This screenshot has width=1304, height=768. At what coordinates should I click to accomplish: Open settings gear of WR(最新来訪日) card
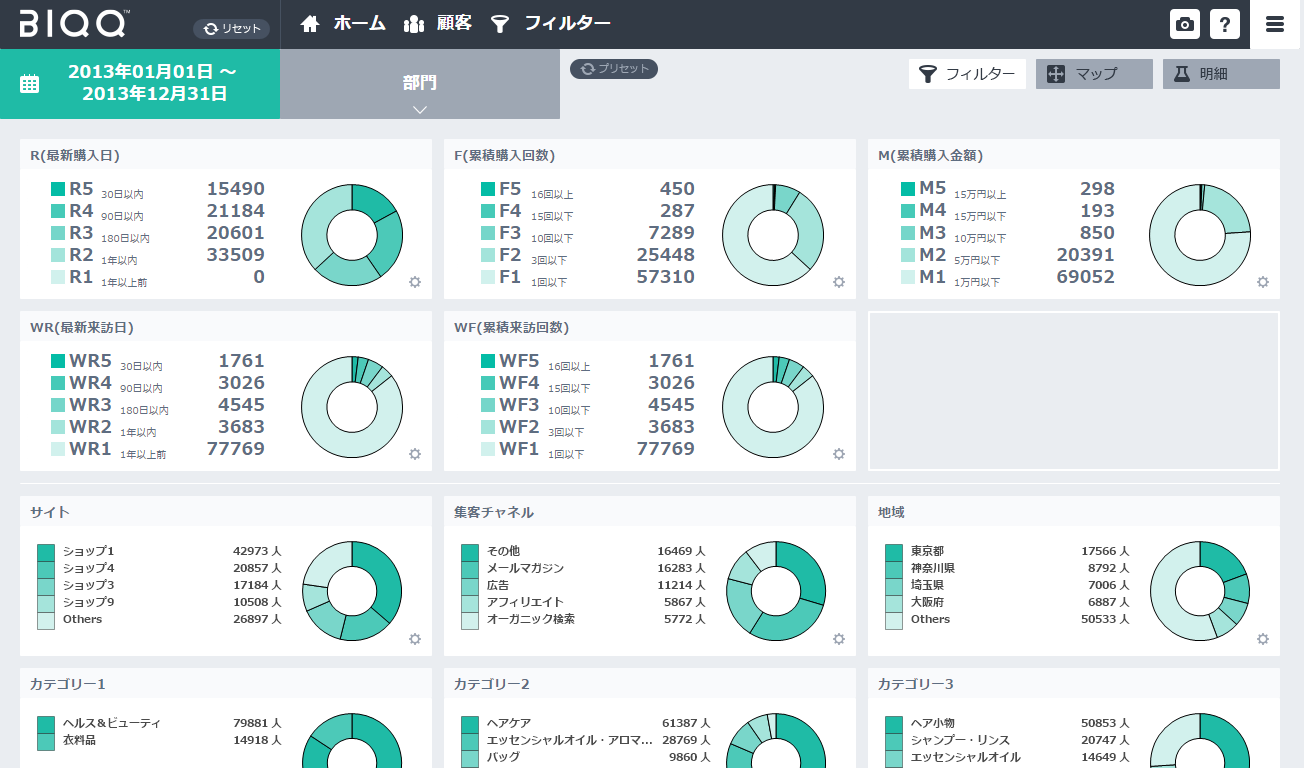415,454
